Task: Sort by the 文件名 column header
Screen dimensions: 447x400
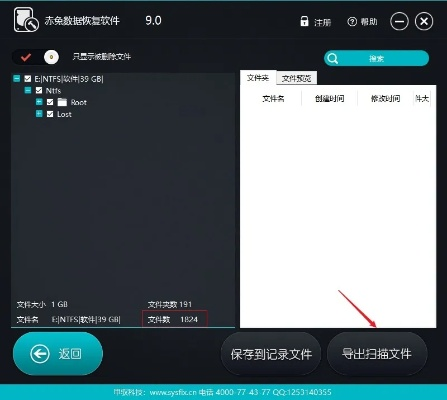Action: coord(273,98)
